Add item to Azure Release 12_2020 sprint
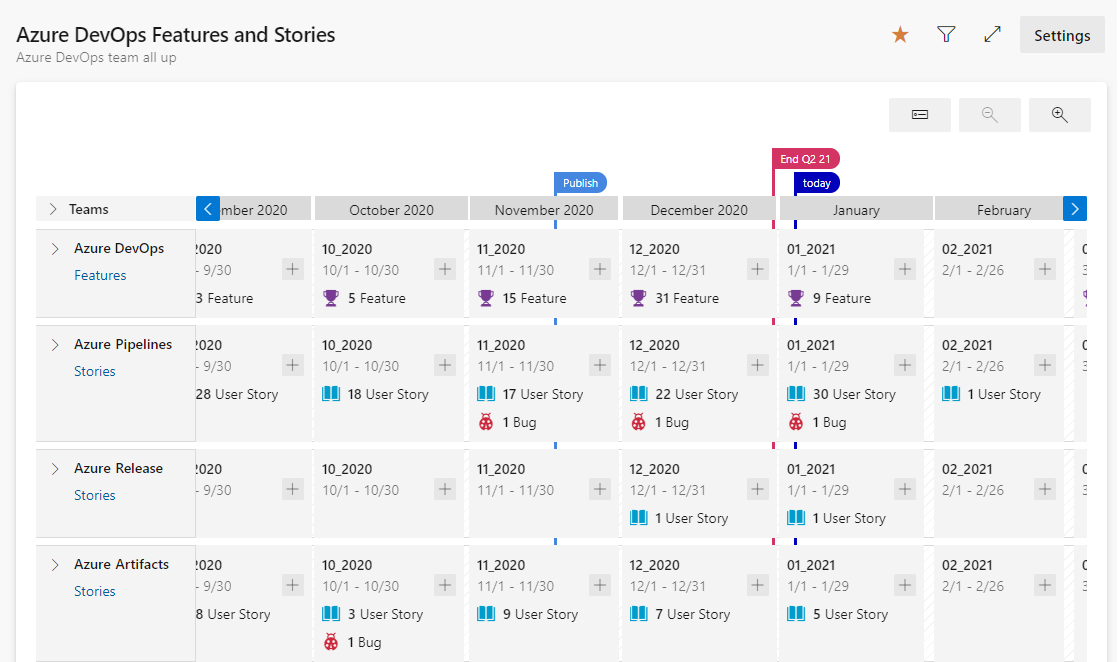This screenshot has width=1118, height=662. [x=757, y=489]
